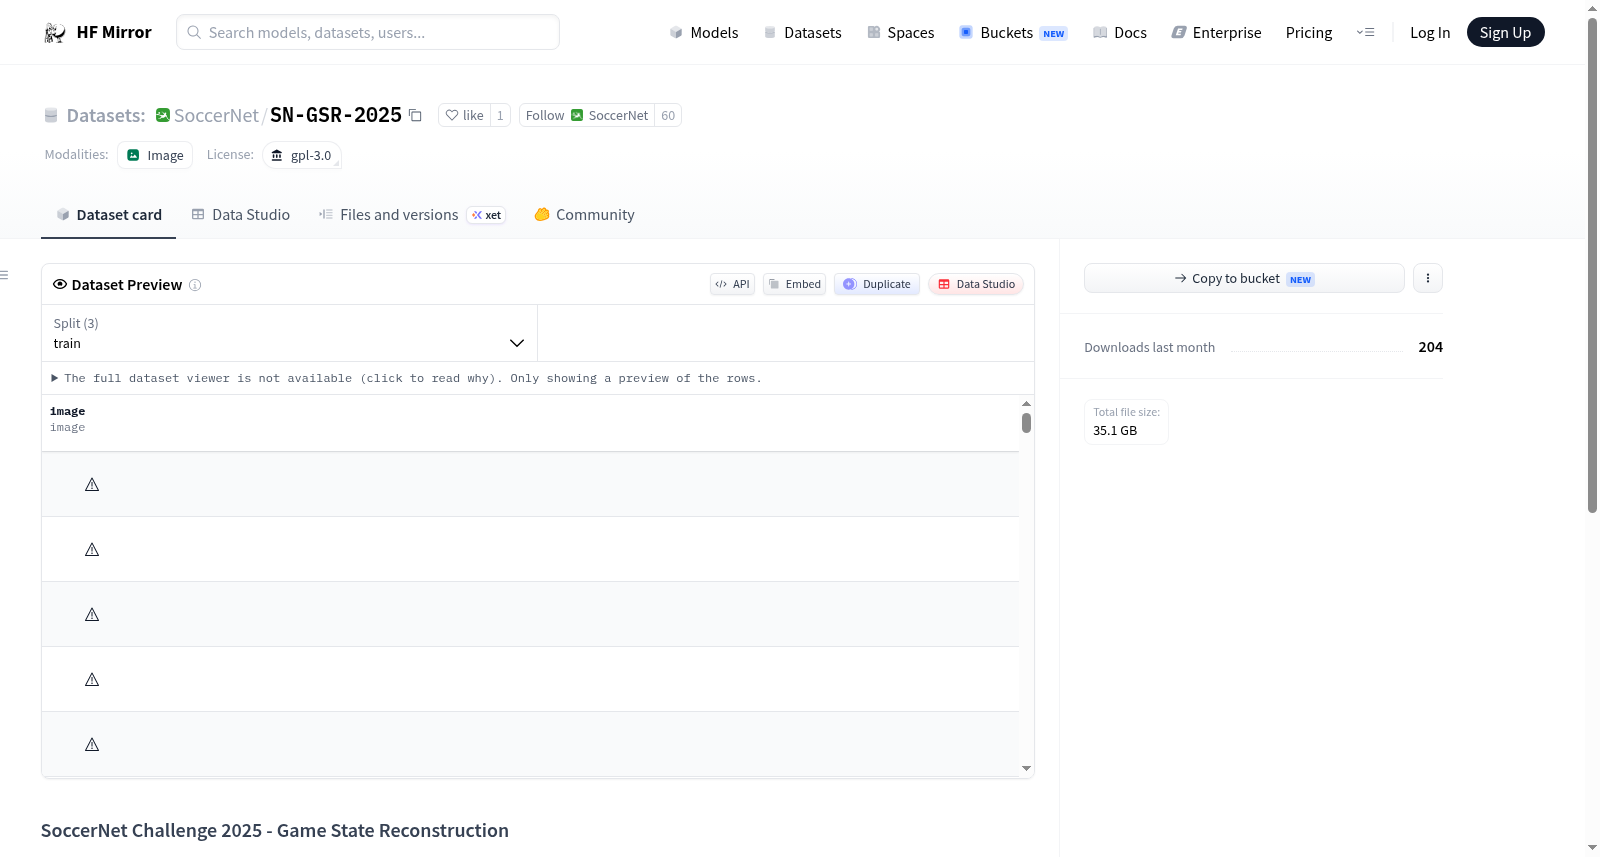Viewport: 1600px width, 857px height.
Task: Click the page vertical scrollbar
Action: 1593,265
